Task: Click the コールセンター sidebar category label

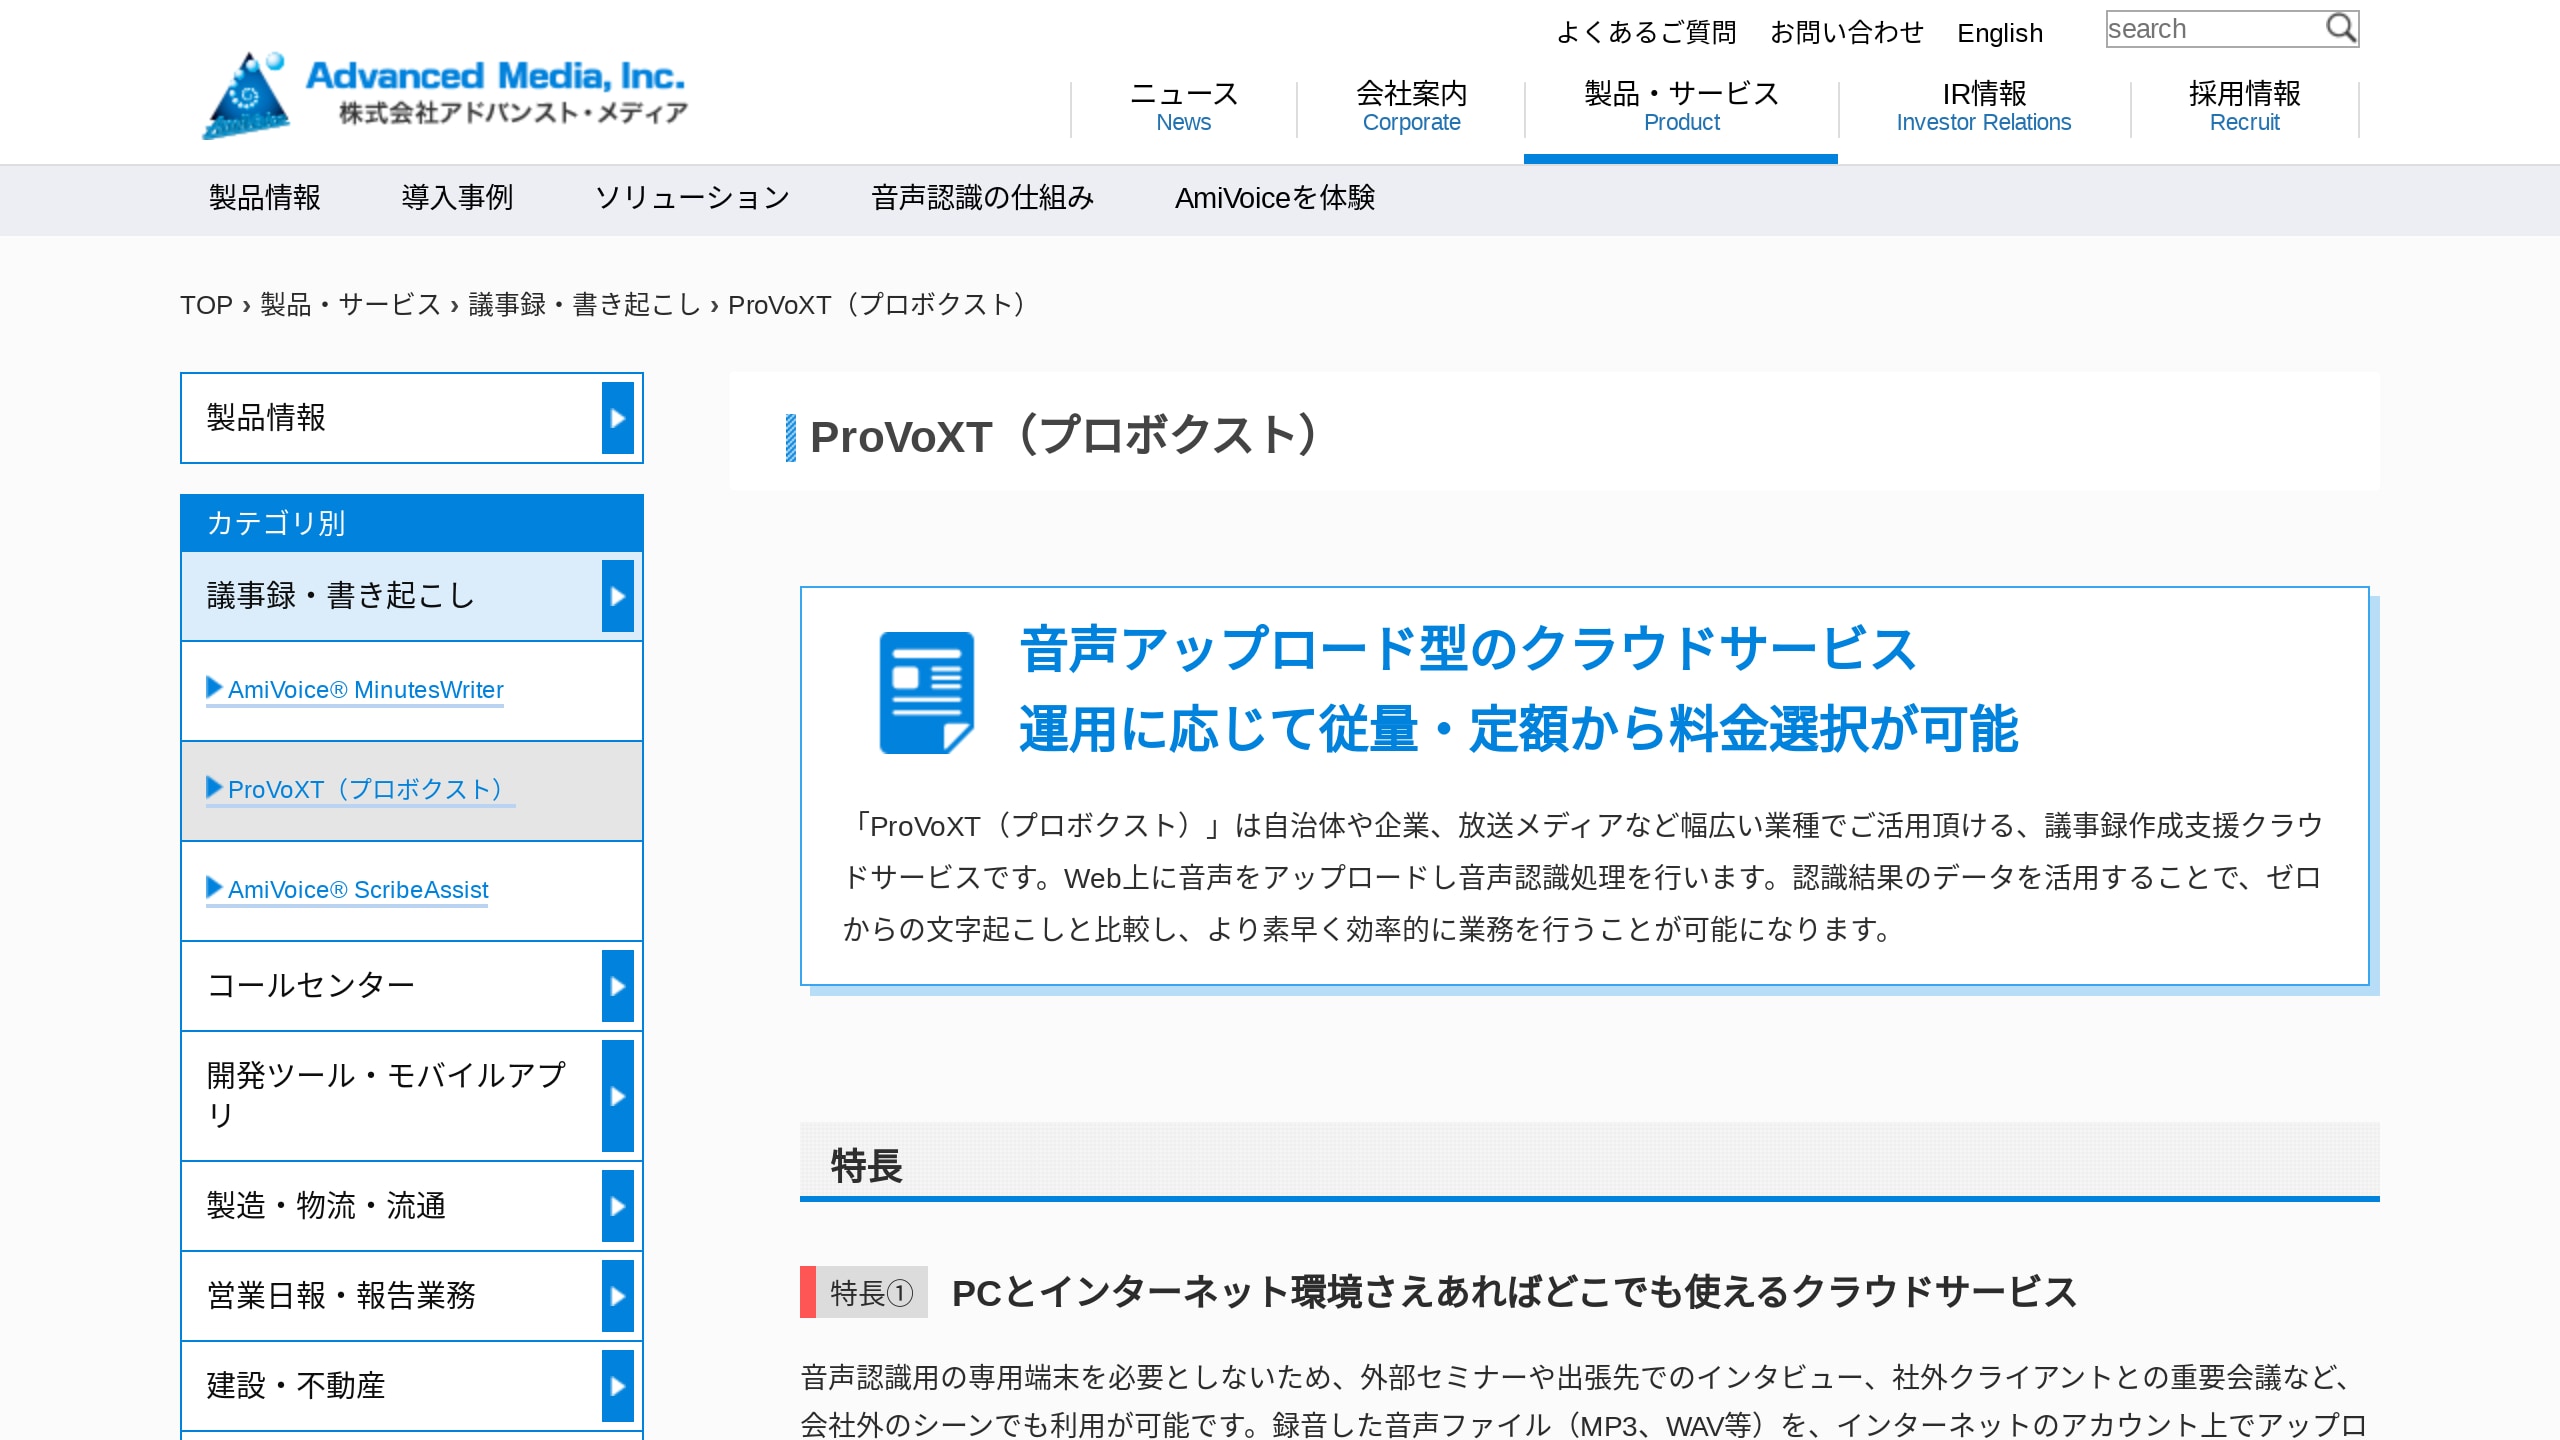Action: 311,986
